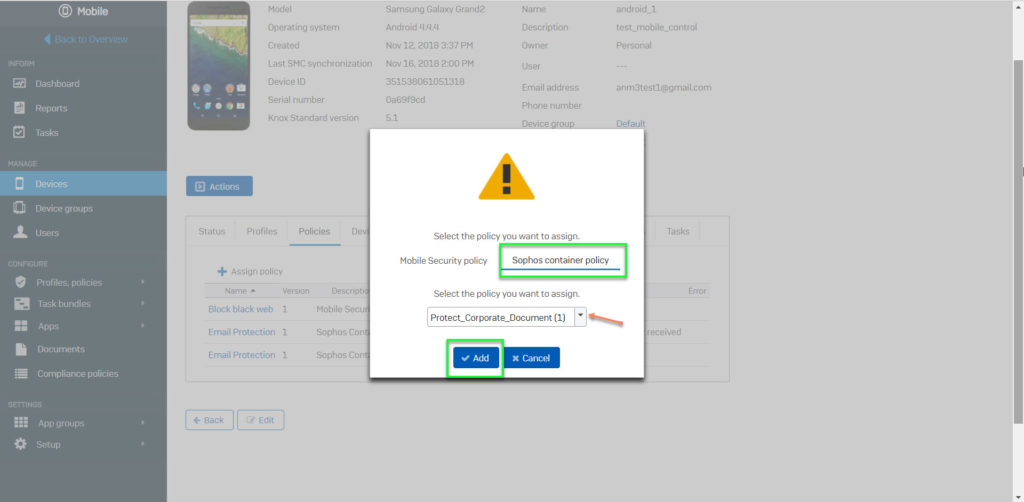The image size is (1024, 502).
Task: Switch to the Policies tab
Action: tap(314, 231)
